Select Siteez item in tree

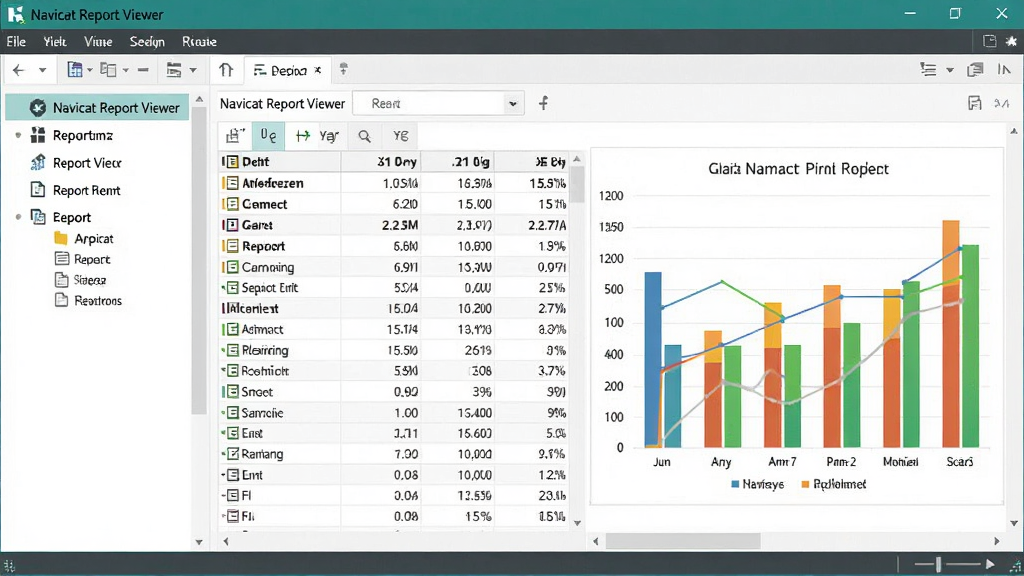click(89, 280)
